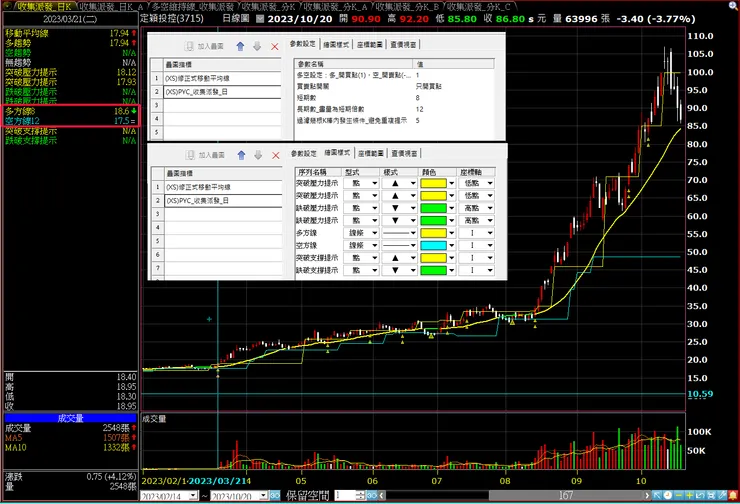Open 座標範圍 tab in the upper panel
740x504 pixels.
[370, 44]
